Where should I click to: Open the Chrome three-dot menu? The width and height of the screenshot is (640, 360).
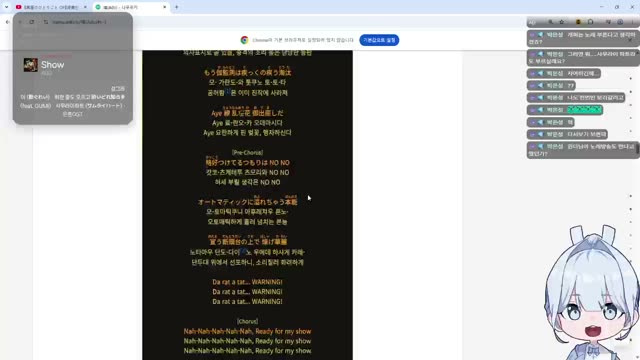click(632, 22)
